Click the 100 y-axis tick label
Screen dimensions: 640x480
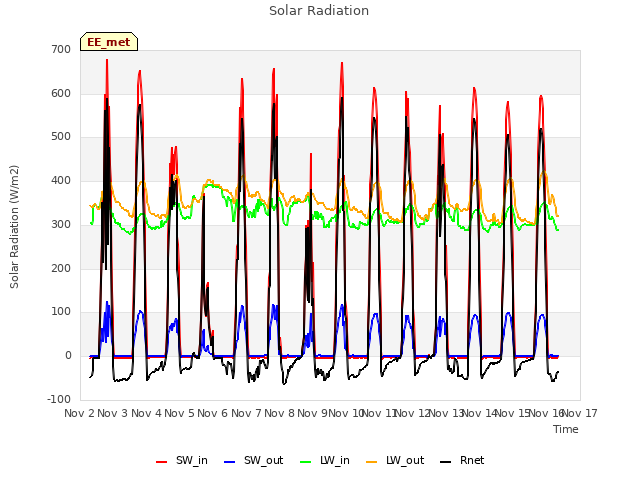[x=61, y=312]
